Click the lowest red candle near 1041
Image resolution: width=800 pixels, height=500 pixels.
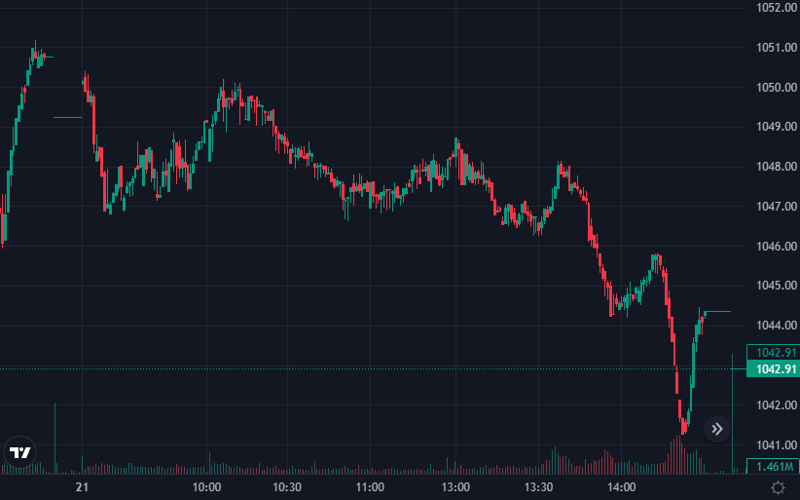point(684,424)
